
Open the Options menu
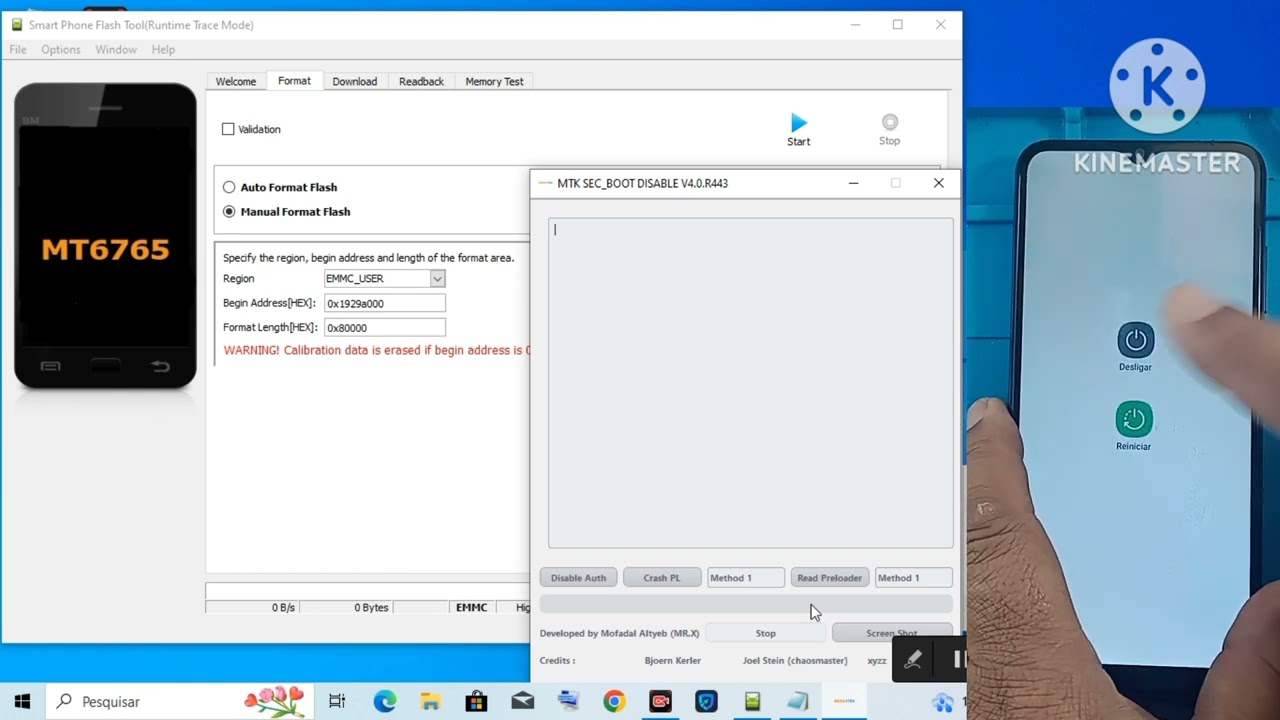[x=61, y=49]
